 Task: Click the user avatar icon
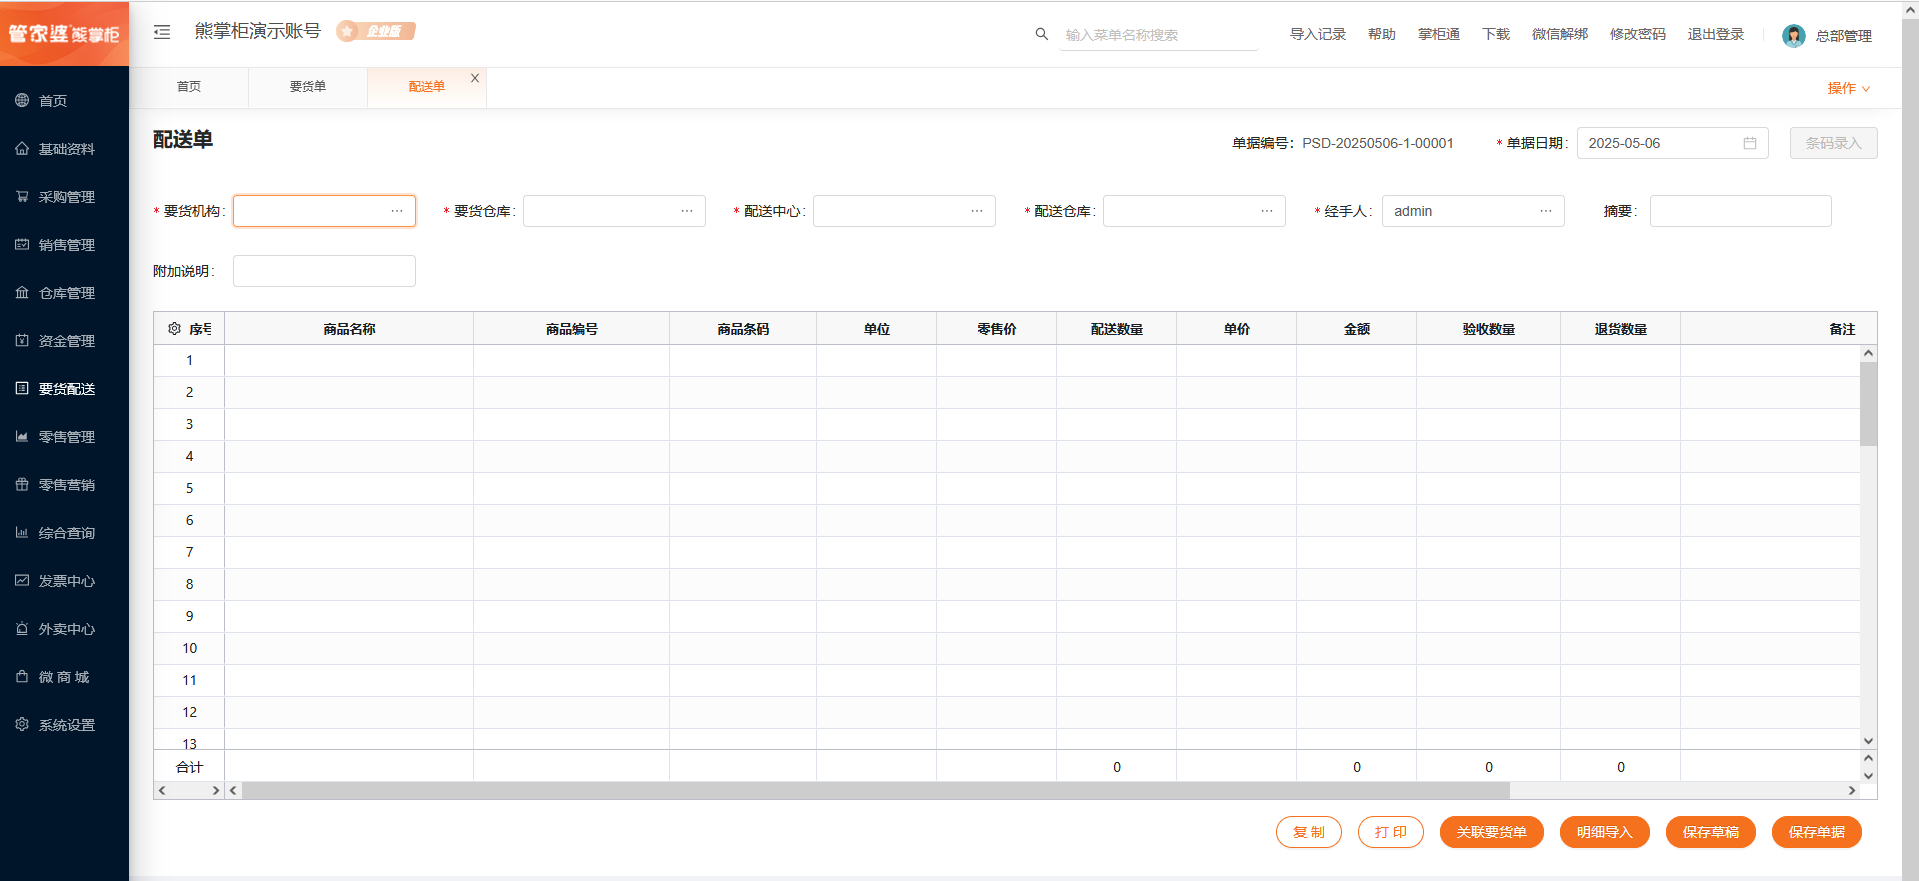[1794, 36]
